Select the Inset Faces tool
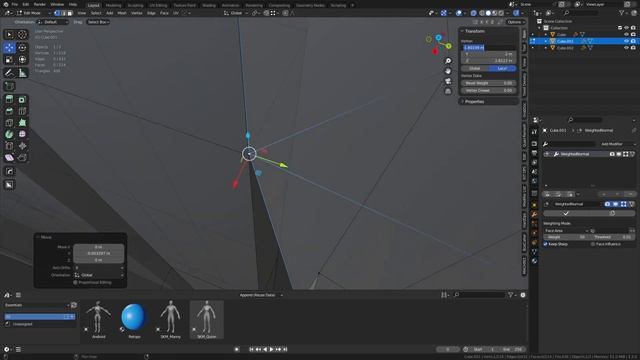 pyautogui.click(x=22, y=99)
